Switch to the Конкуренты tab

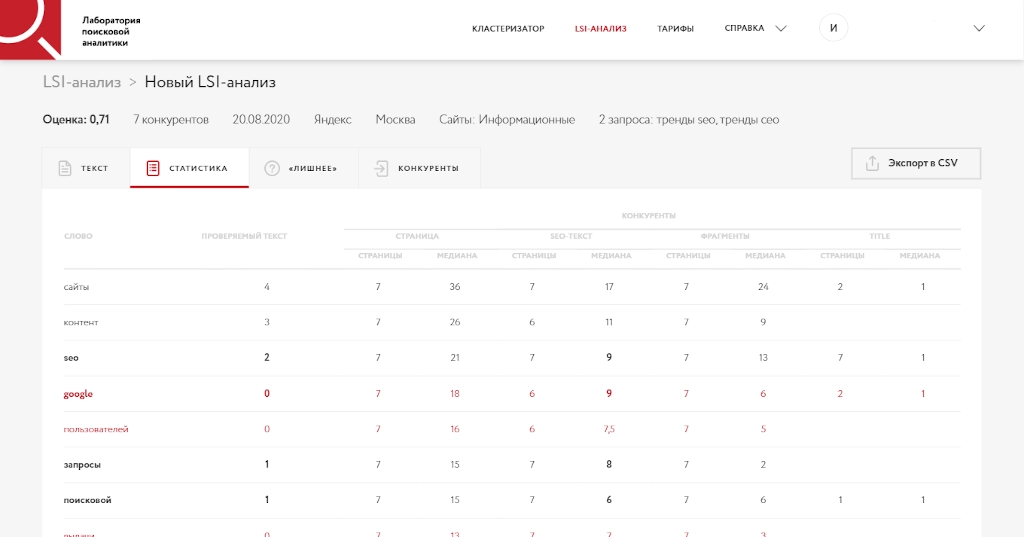419,168
